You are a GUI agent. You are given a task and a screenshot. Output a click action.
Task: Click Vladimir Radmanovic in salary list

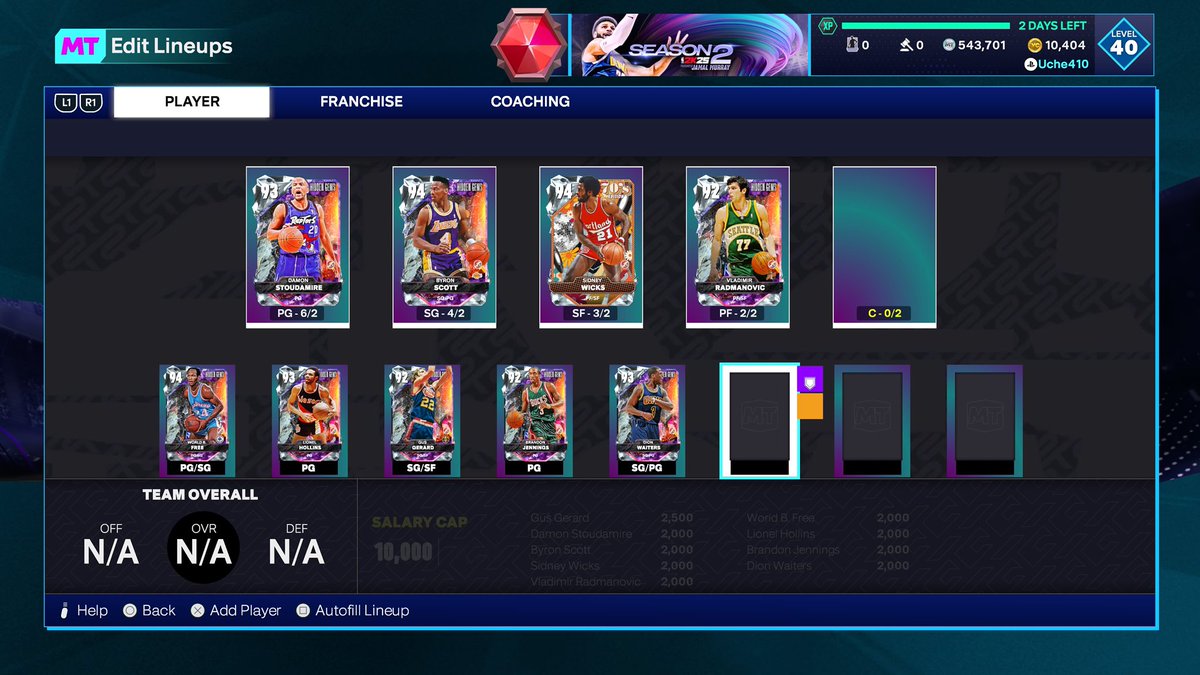point(588,582)
